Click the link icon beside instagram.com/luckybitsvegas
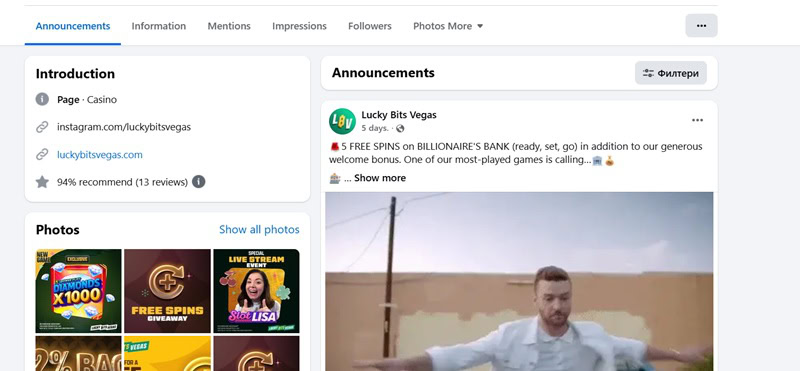 [x=42, y=127]
